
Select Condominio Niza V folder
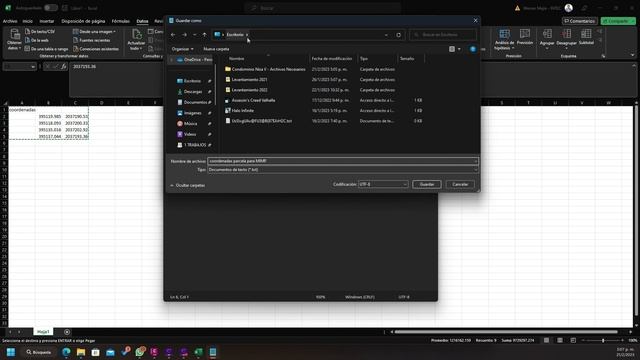pos(268,69)
